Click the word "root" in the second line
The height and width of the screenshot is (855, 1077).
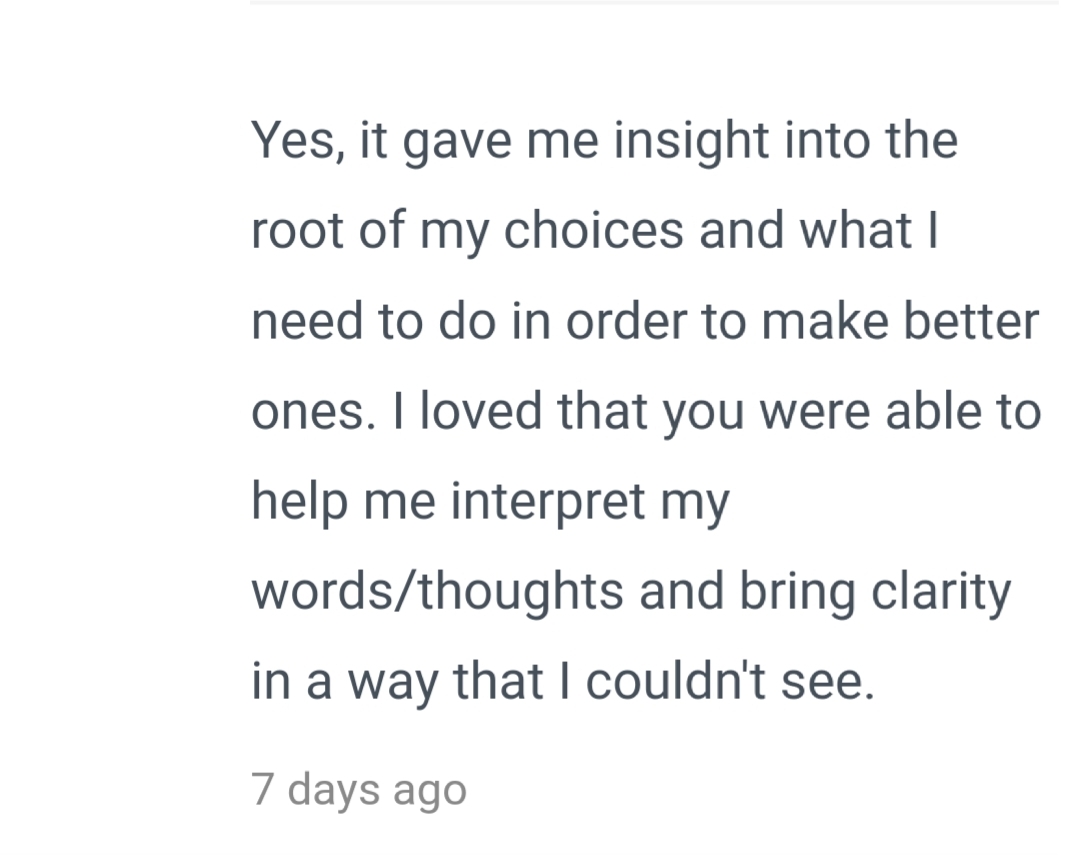297,230
